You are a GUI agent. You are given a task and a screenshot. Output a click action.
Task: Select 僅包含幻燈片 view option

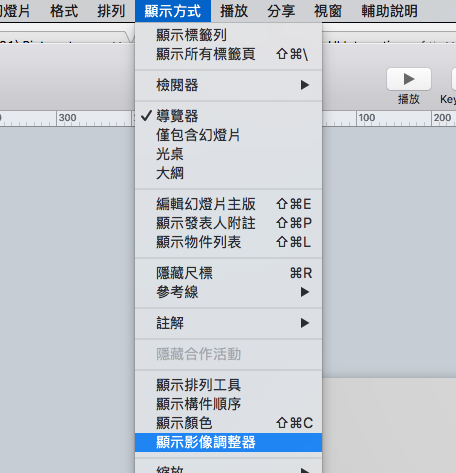pos(228,135)
